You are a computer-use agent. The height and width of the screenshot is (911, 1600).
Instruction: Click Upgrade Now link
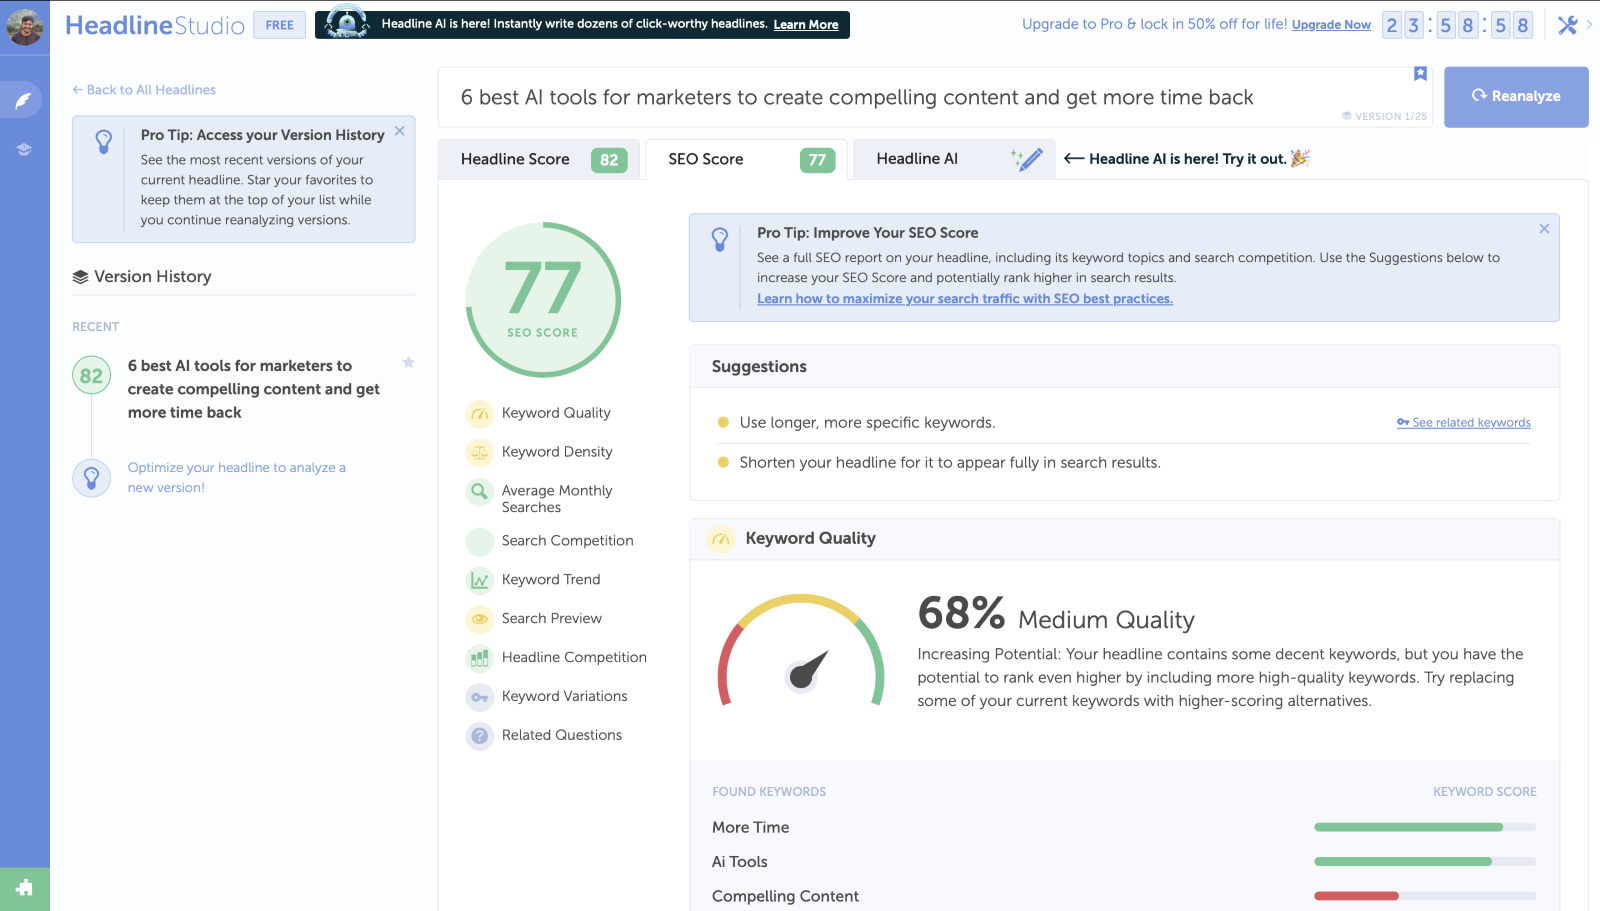pos(1331,25)
